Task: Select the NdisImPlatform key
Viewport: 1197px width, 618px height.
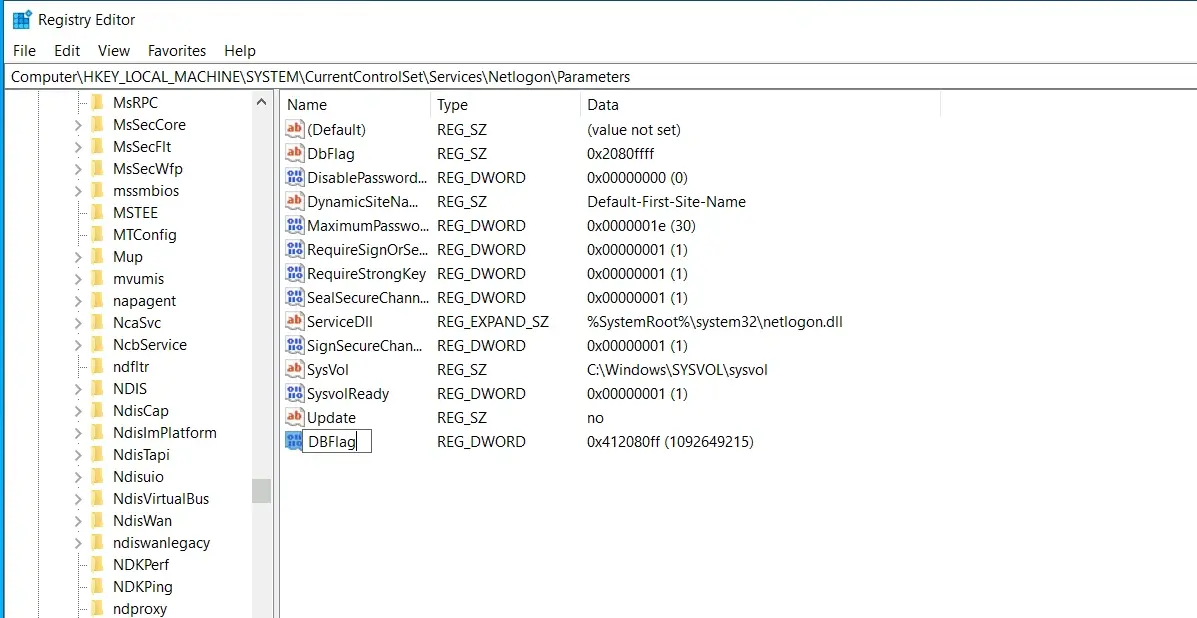Action: click(164, 433)
